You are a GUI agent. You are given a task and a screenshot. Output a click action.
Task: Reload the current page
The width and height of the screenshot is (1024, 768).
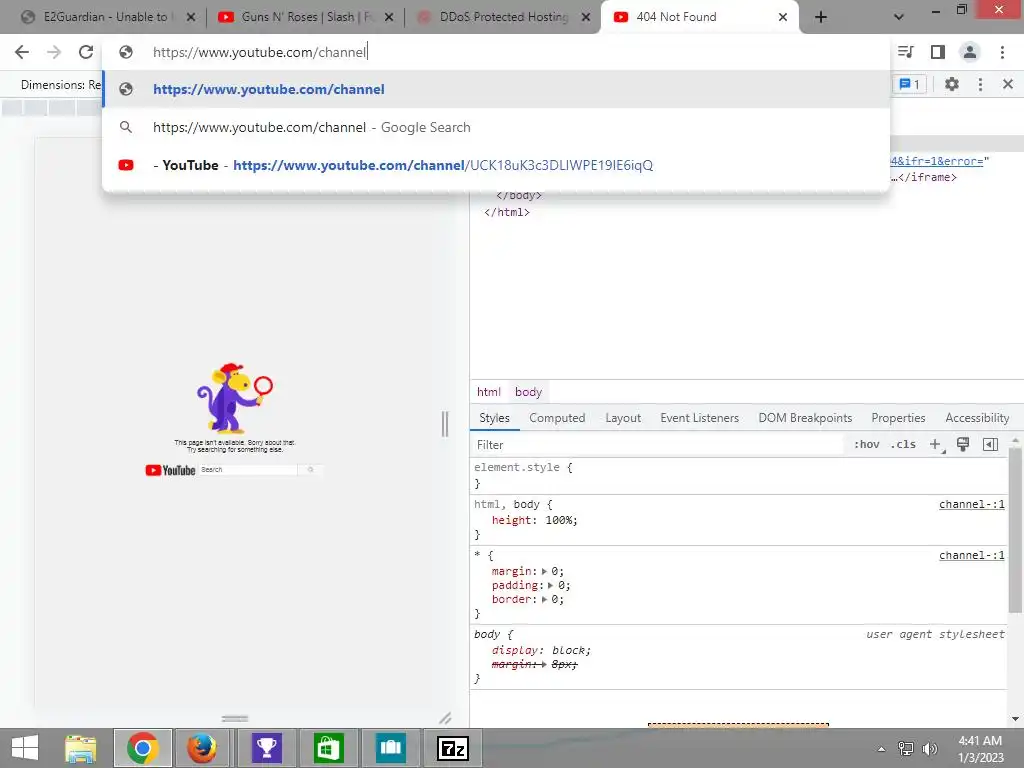(86, 52)
